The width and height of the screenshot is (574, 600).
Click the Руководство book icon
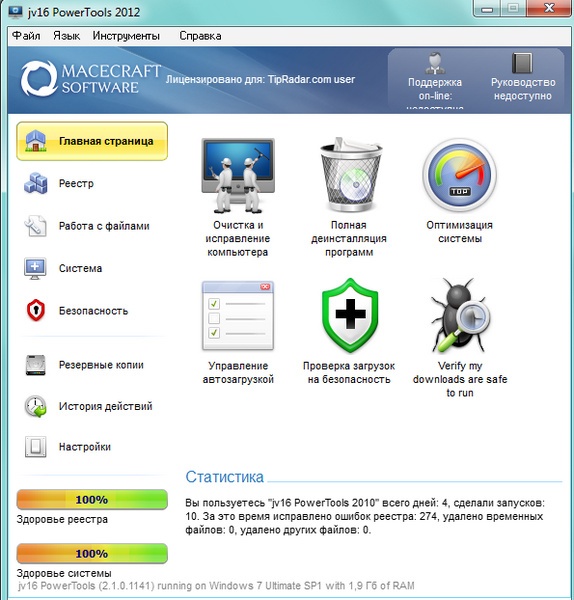coord(522,63)
